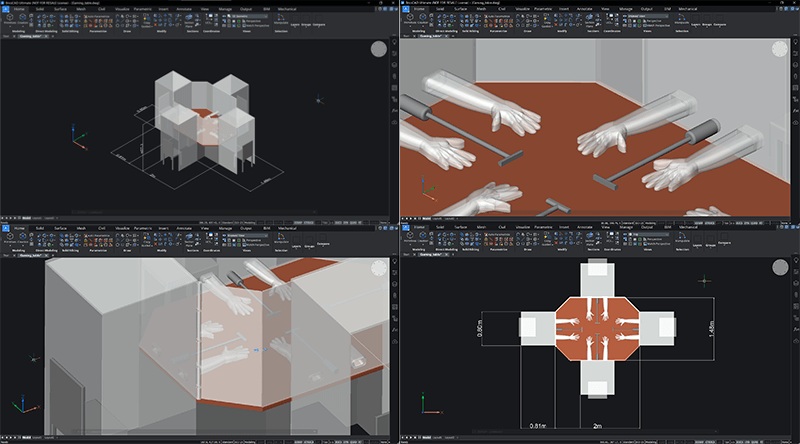Open BIM tab in glass booth close-up window

click(x=266, y=228)
